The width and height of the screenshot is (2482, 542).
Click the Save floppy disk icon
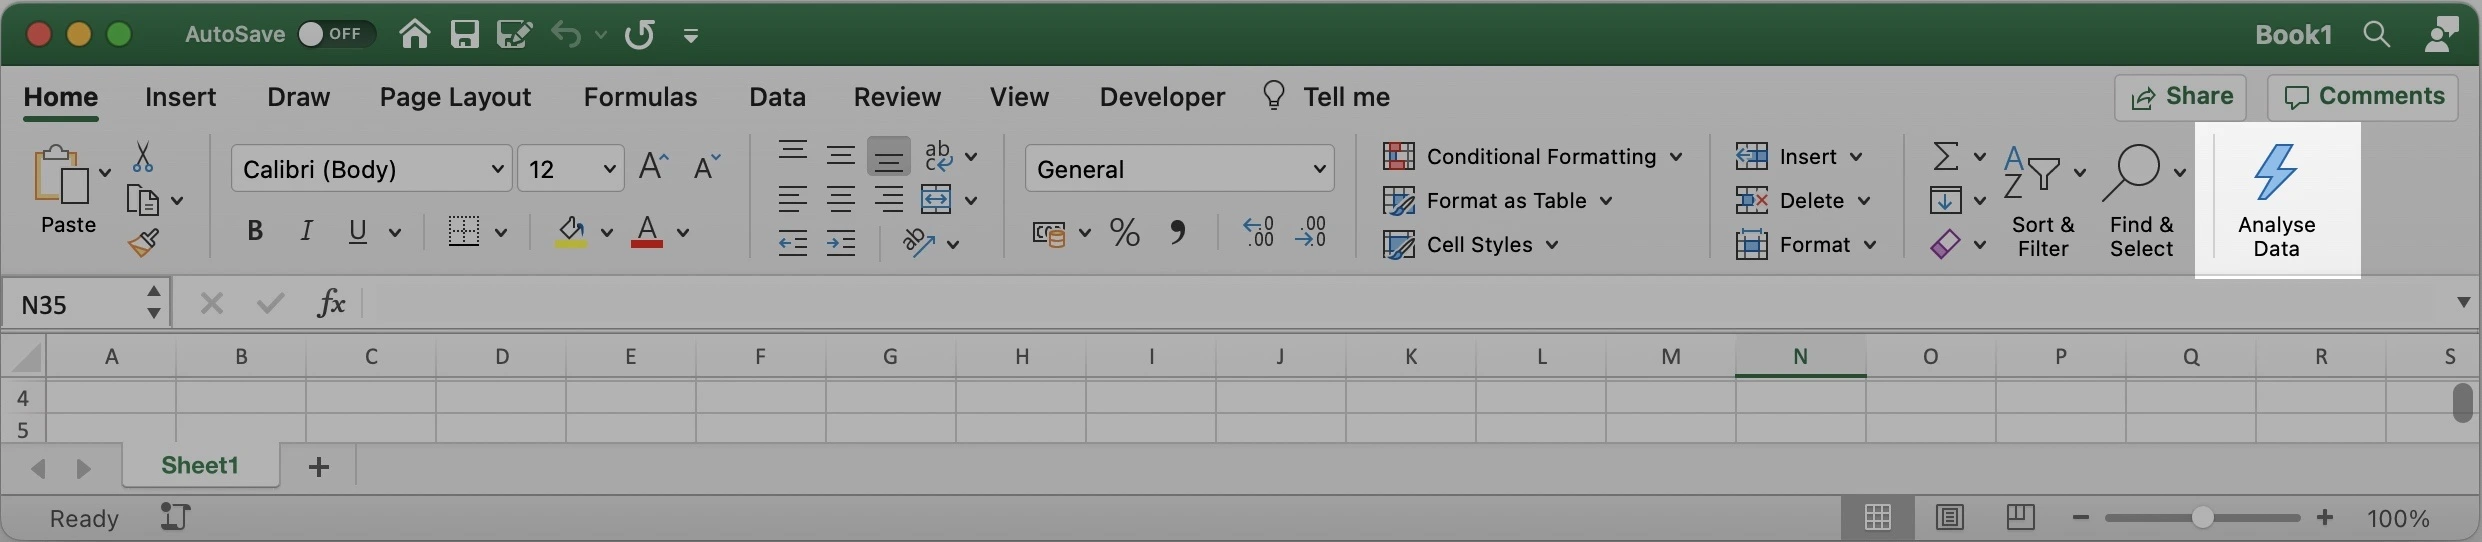pyautogui.click(x=464, y=35)
